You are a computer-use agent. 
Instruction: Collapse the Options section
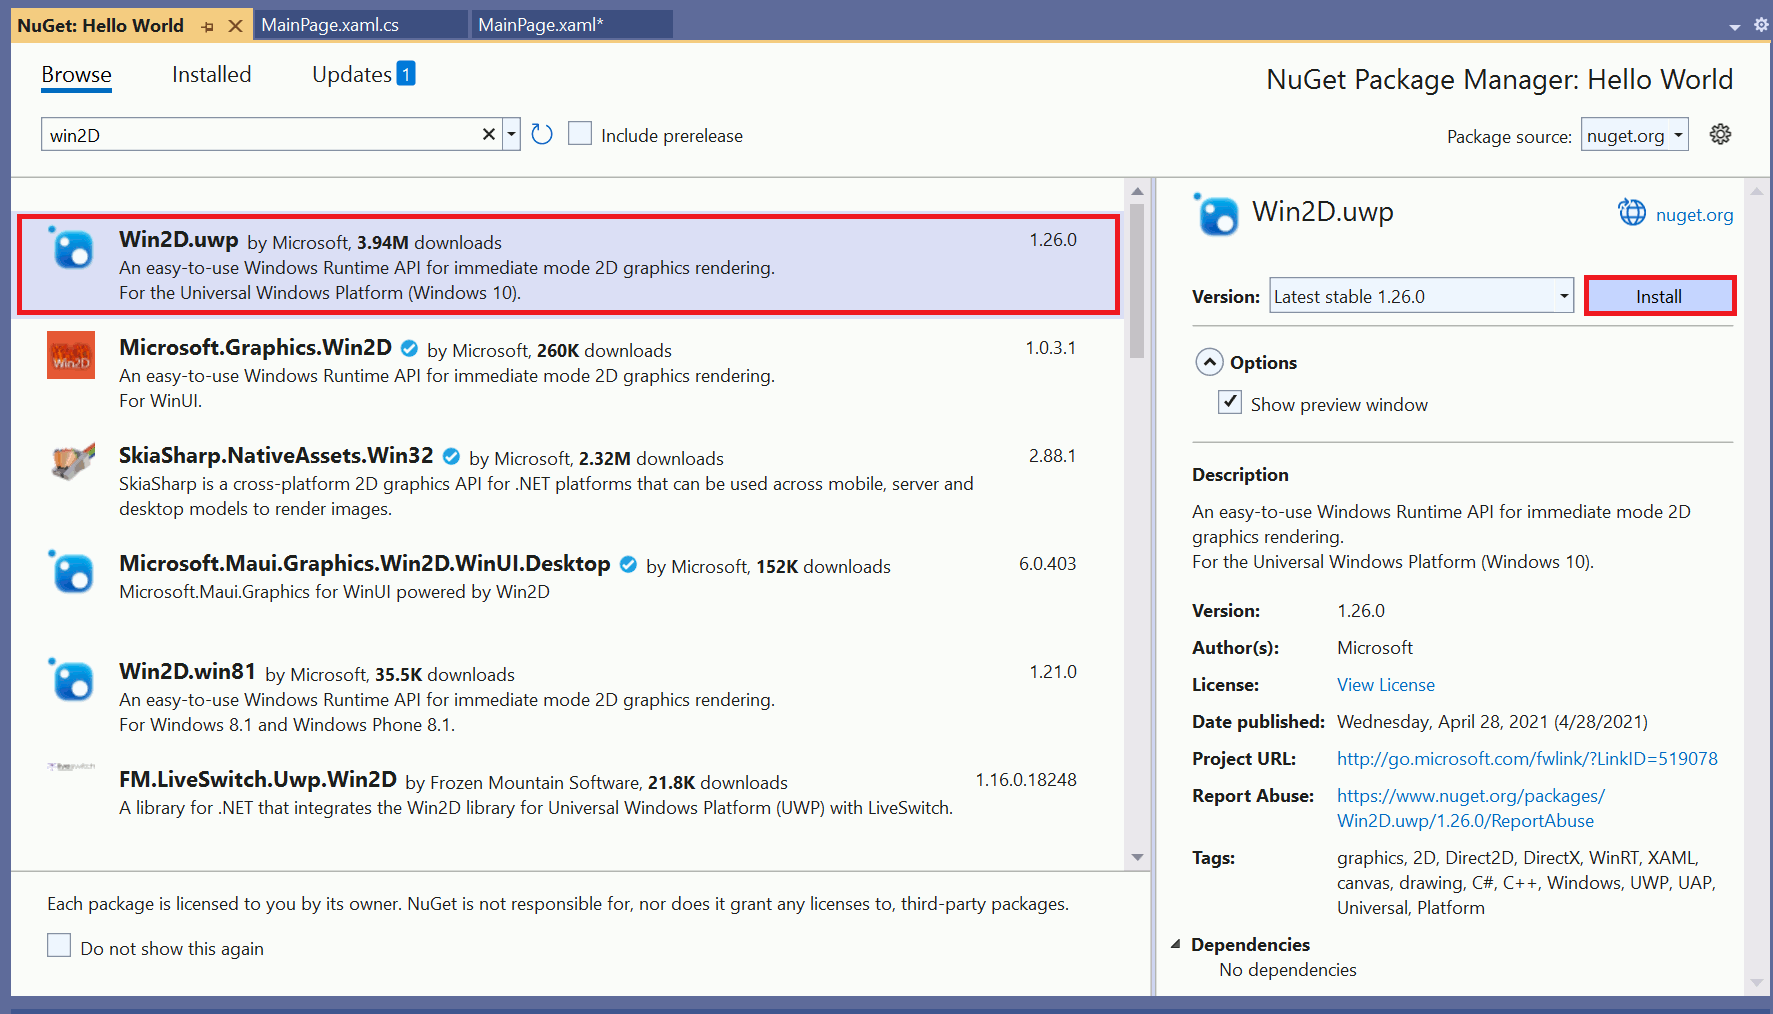(1209, 362)
